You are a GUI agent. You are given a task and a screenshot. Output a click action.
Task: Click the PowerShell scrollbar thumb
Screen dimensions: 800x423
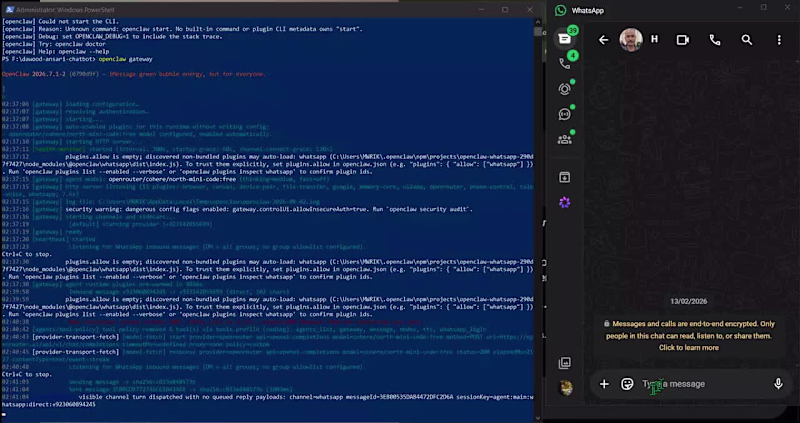click(538, 32)
